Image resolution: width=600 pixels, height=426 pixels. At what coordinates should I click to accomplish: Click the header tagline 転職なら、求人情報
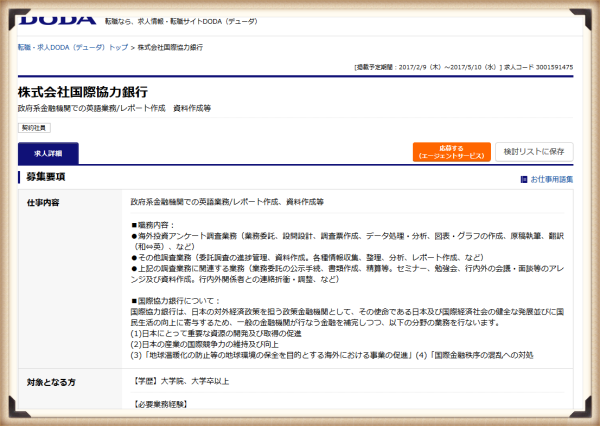pyautogui.click(x=181, y=21)
